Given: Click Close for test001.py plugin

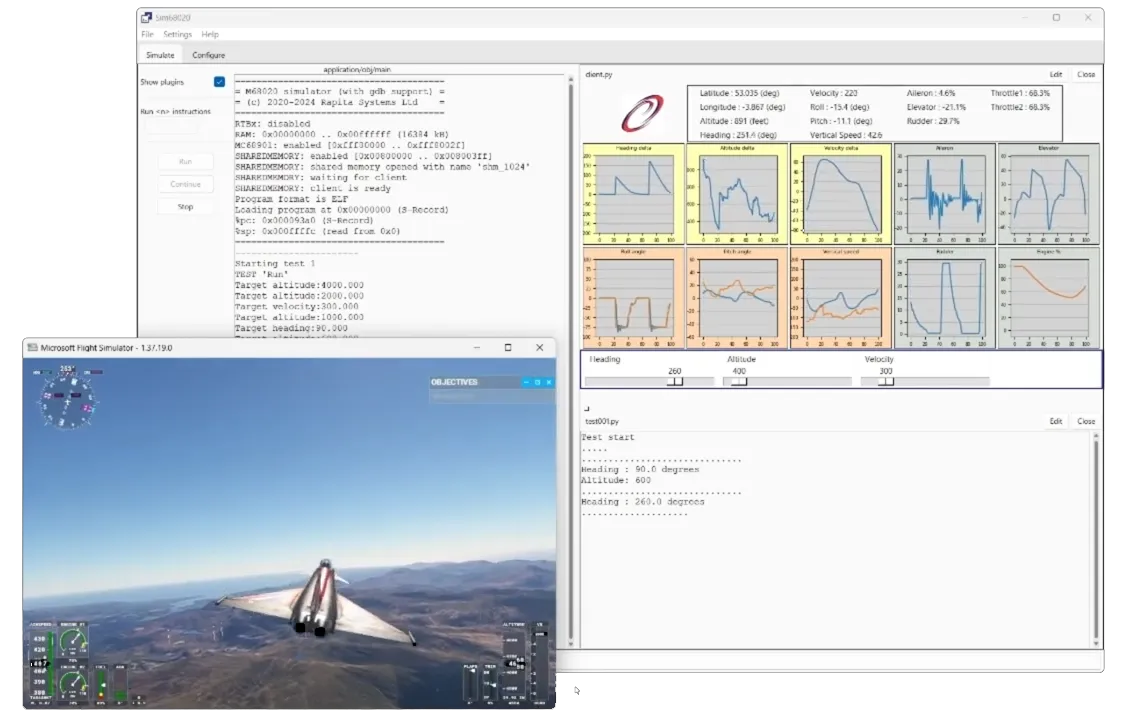Looking at the screenshot, I should coord(1086,422).
